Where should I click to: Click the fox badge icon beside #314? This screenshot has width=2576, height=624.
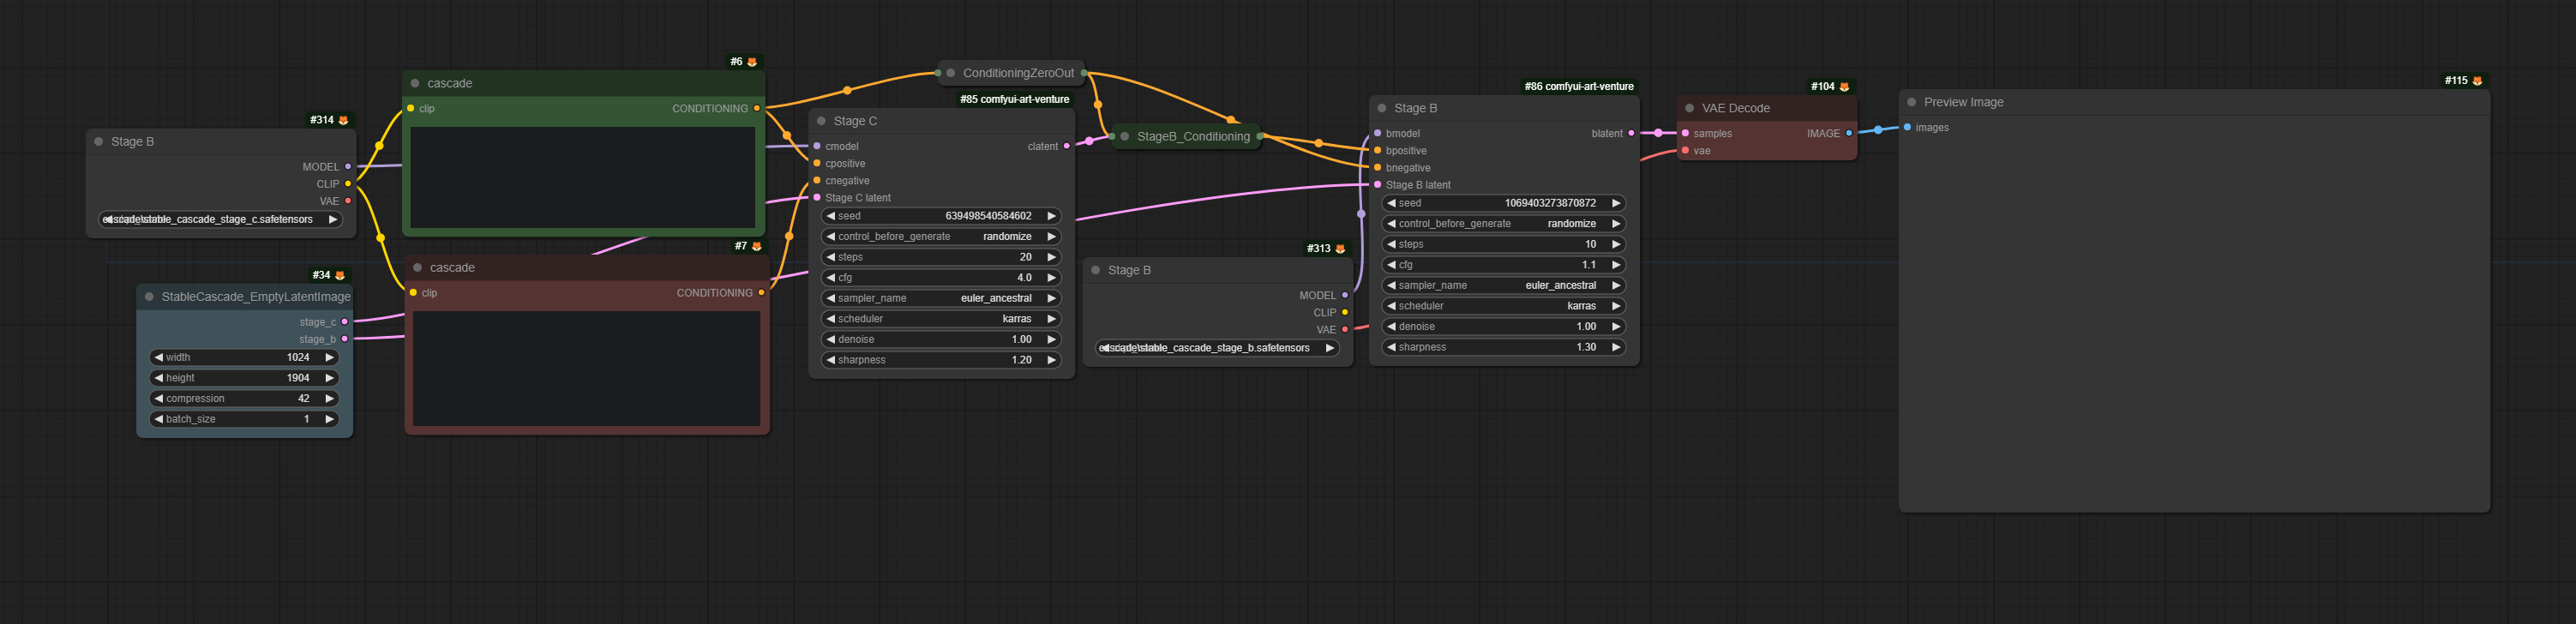(x=343, y=120)
